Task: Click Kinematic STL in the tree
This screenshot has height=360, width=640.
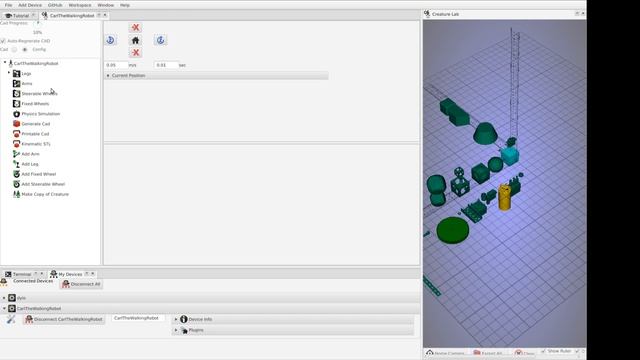Action: click(x=36, y=144)
